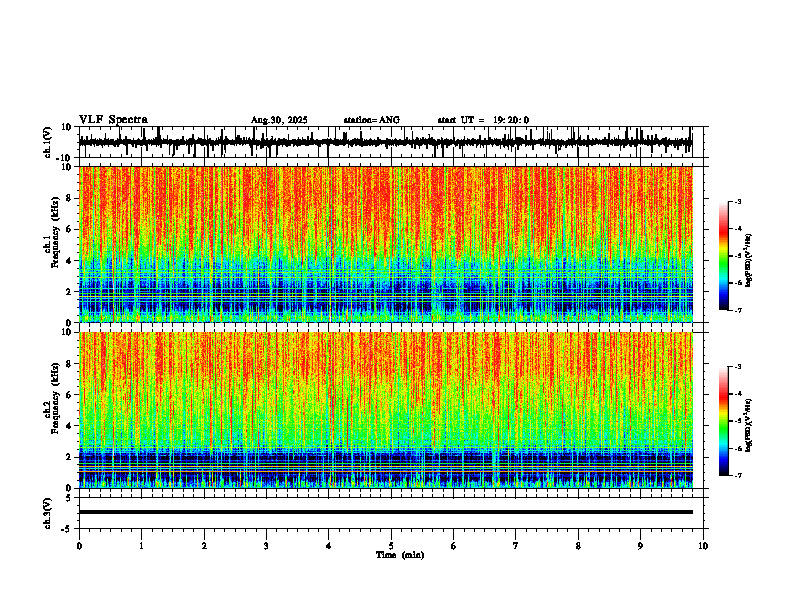Click the ch.1 spectrogram plot area
The height and width of the screenshot is (612, 792).
[386, 244]
